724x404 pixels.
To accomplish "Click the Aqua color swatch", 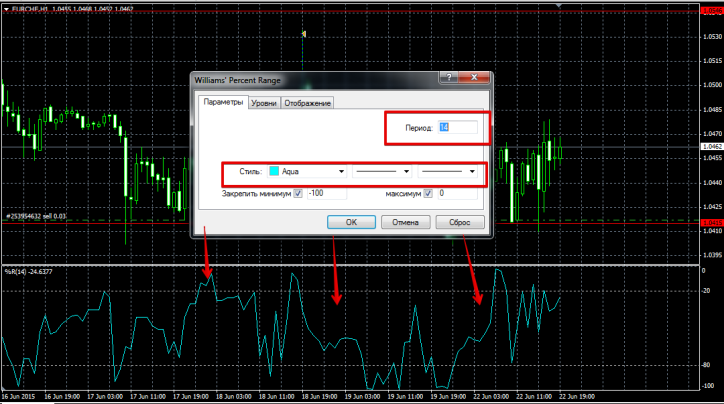I will 273,172.
